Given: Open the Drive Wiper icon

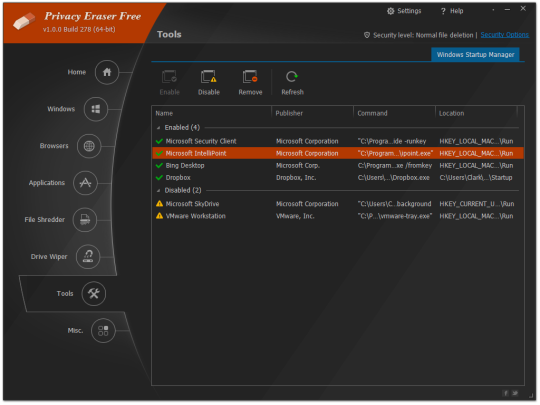Looking at the screenshot, I should tap(88, 257).
